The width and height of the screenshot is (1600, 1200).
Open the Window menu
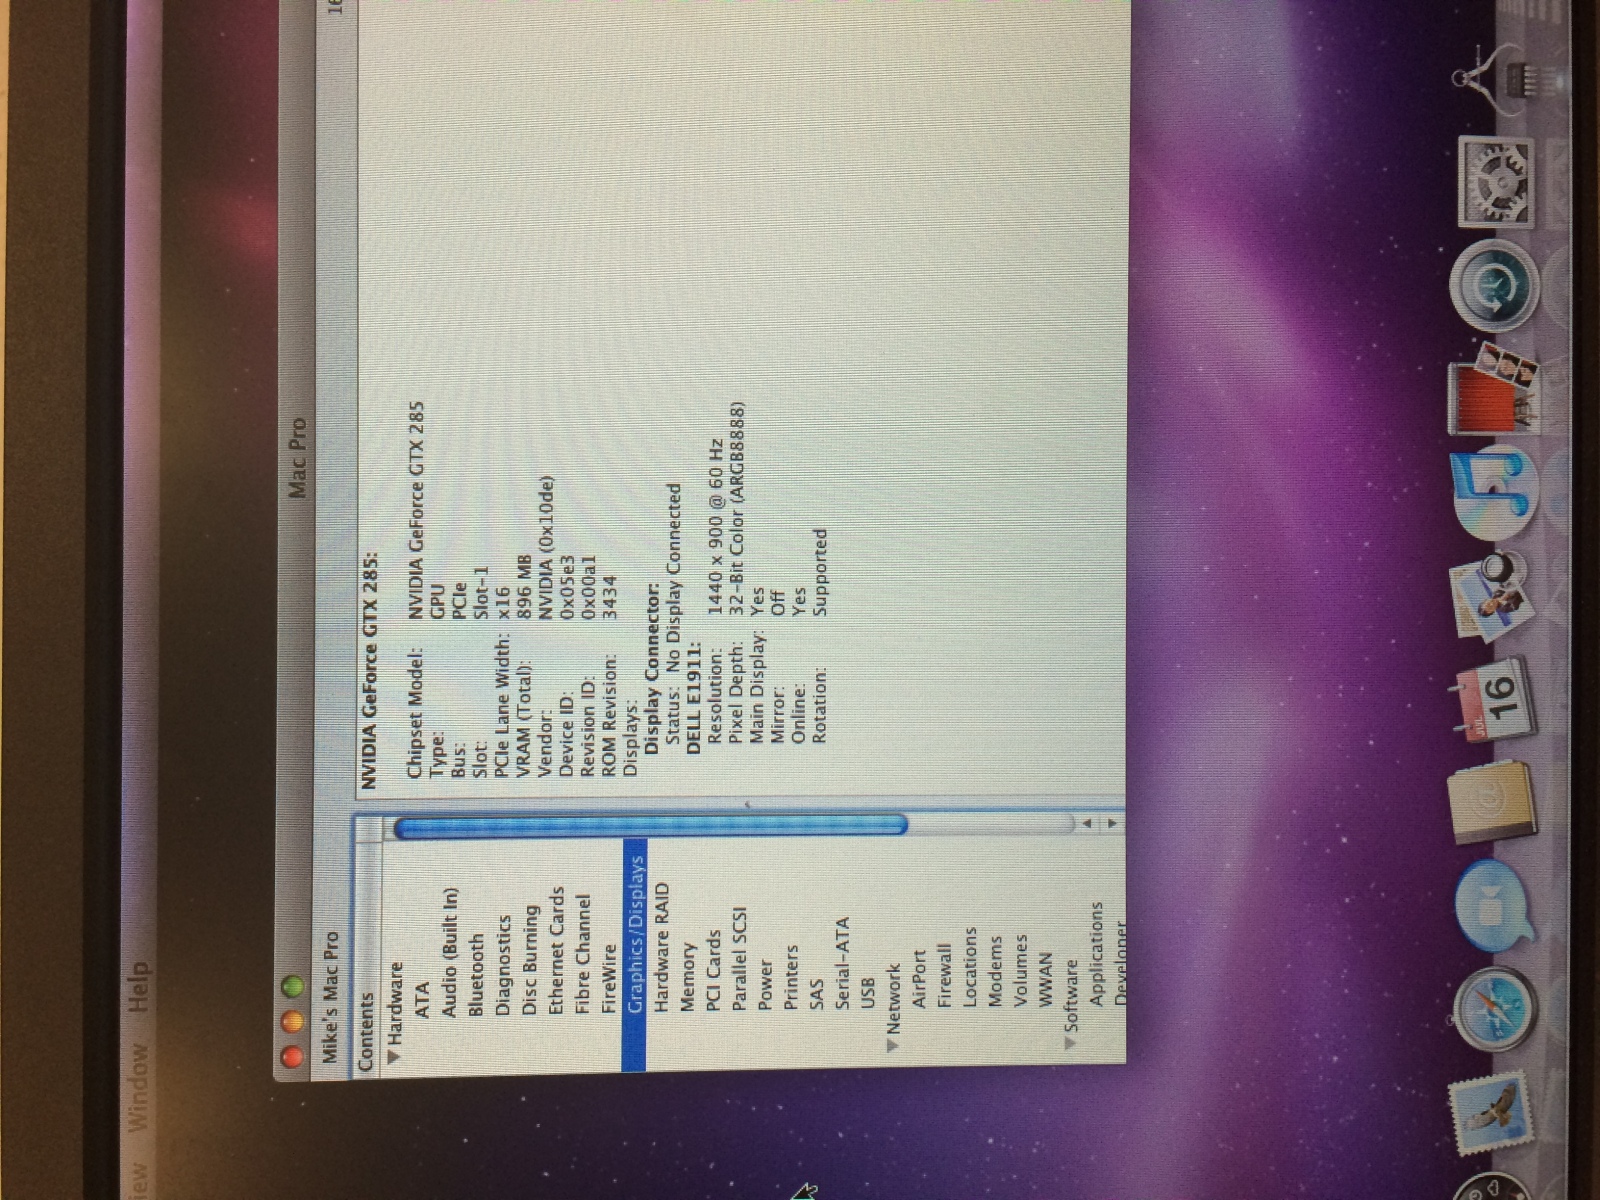pyautogui.click(x=136, y=1088)
